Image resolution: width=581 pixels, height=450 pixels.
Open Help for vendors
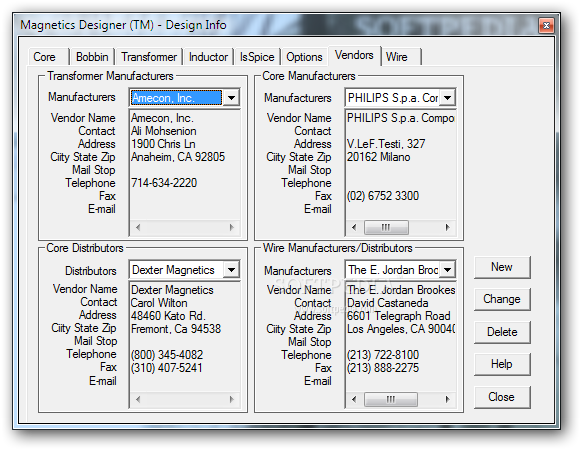[x=502, y=364]
